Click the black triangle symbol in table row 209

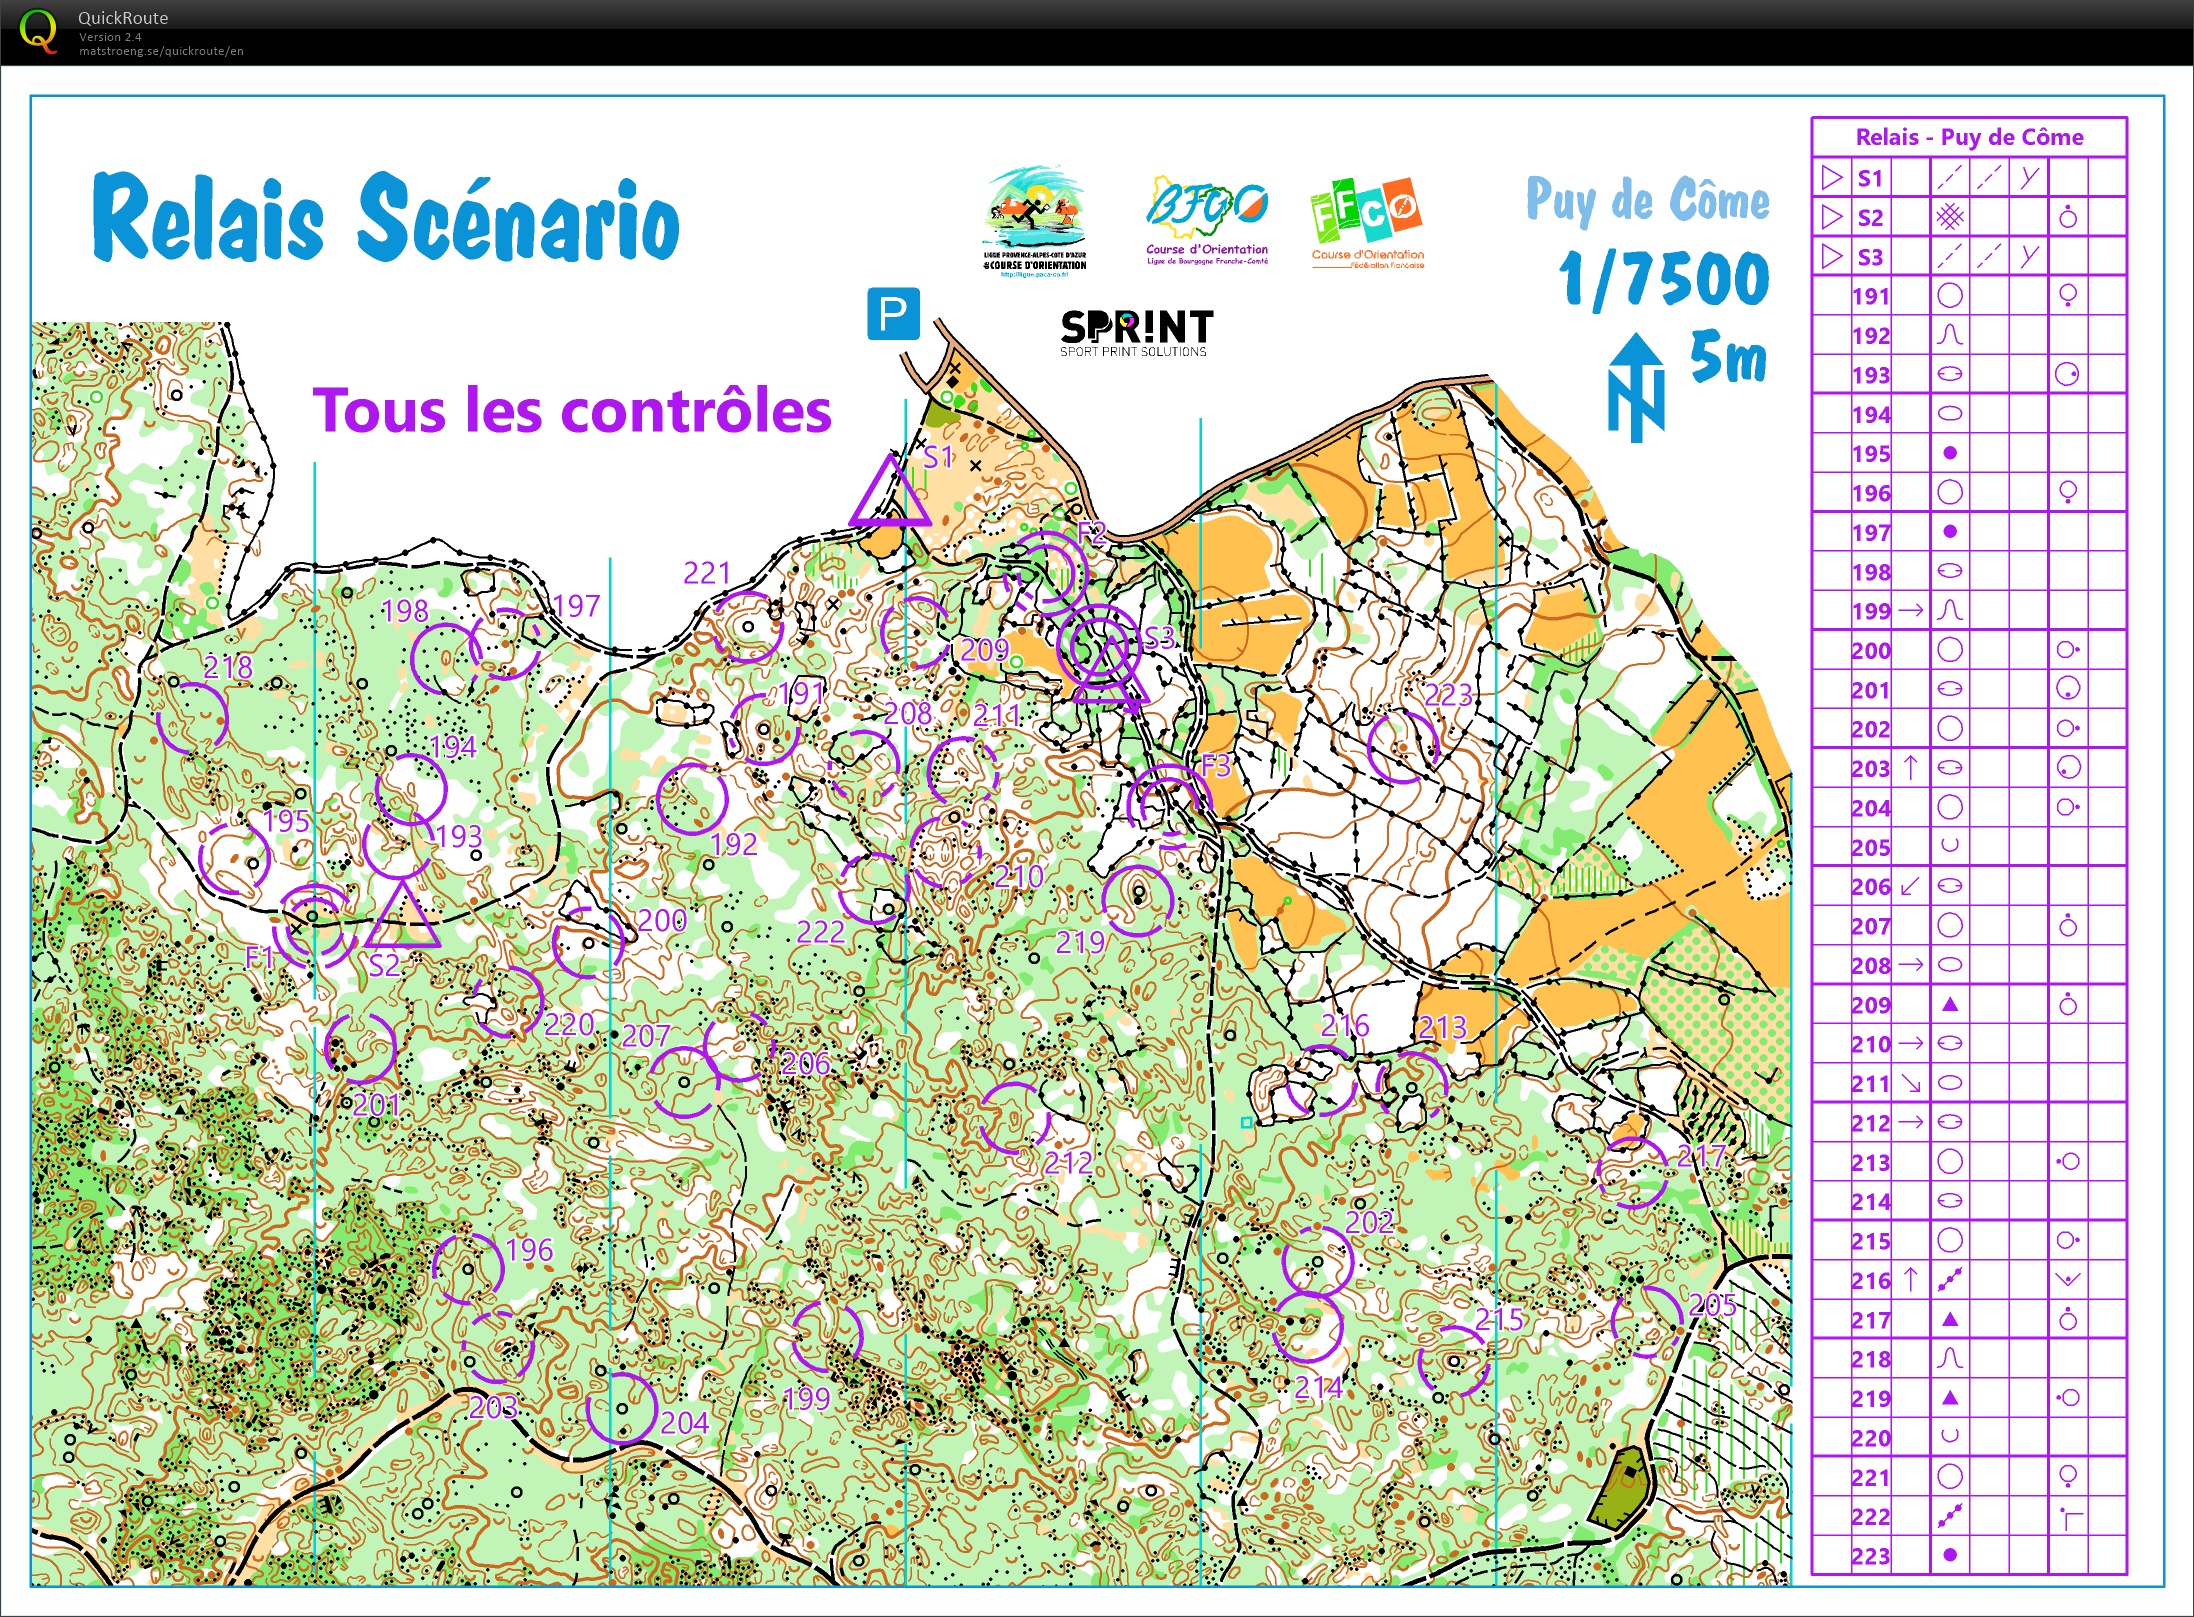[x=1949, y=1004]
